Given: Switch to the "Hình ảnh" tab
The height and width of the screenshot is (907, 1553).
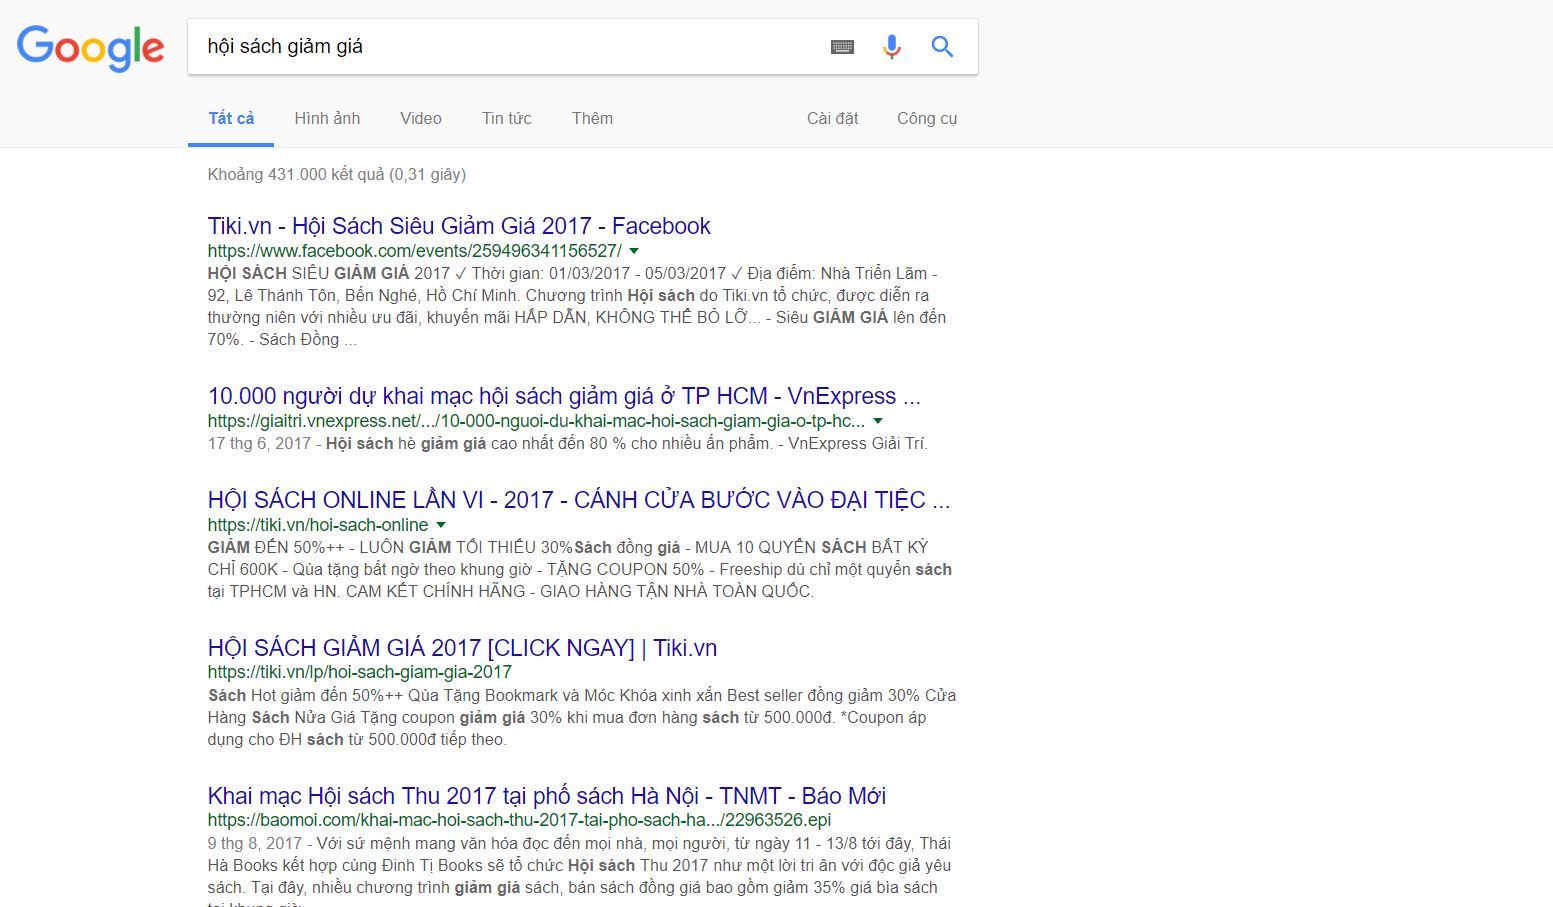Looking at the screenshot, I should pos(327,118).
